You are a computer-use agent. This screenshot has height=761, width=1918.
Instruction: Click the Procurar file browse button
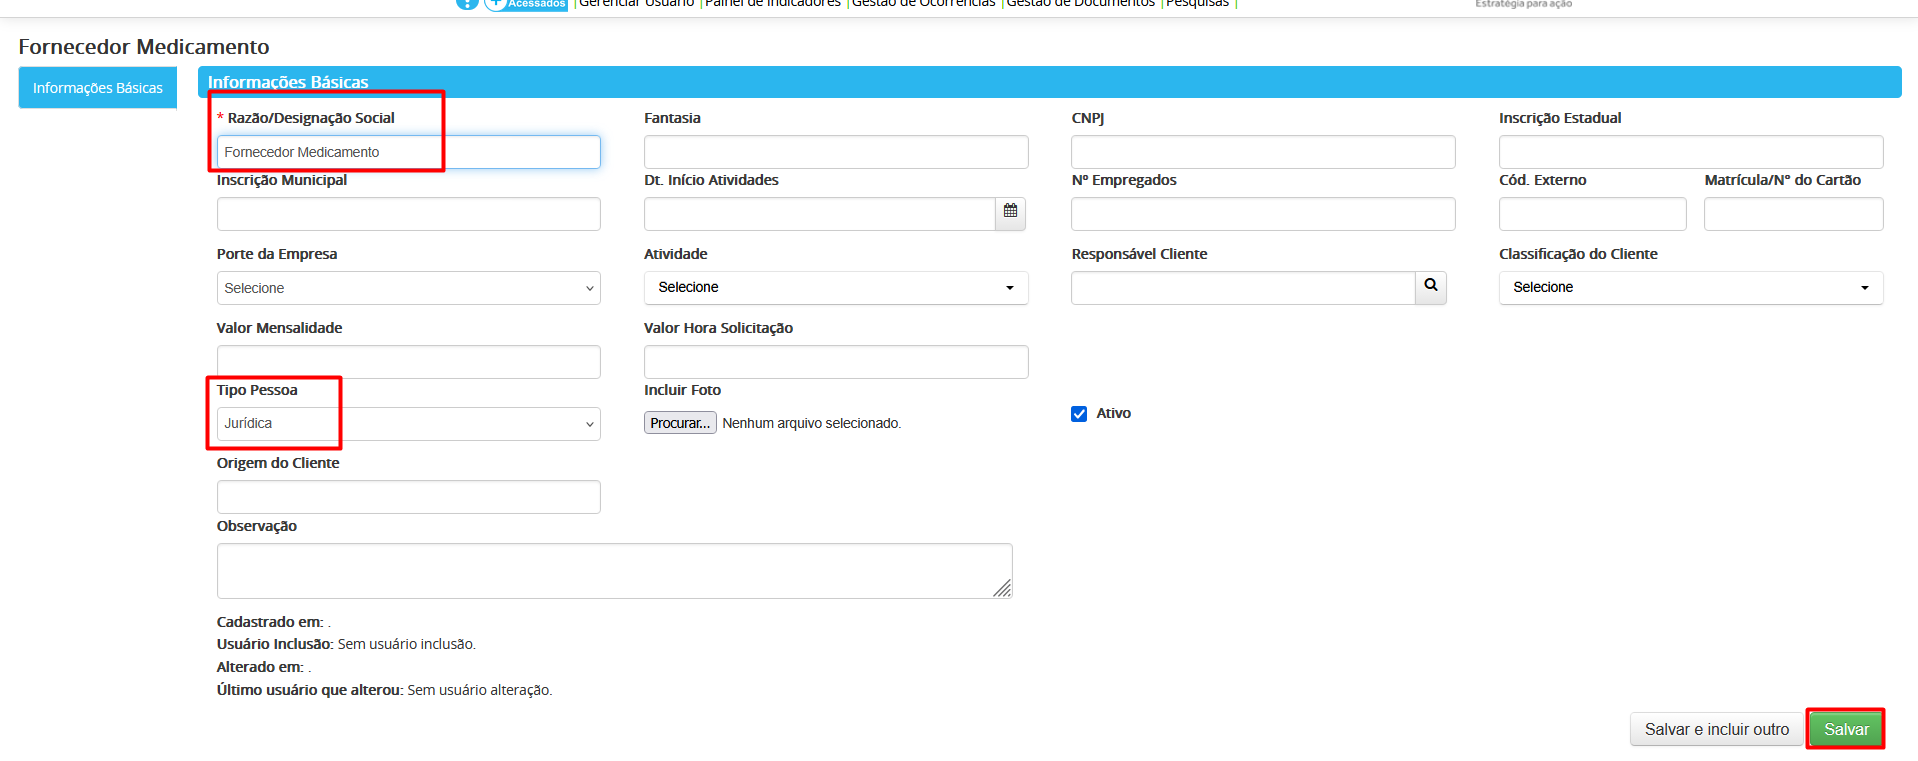click(x=680, y=423)
